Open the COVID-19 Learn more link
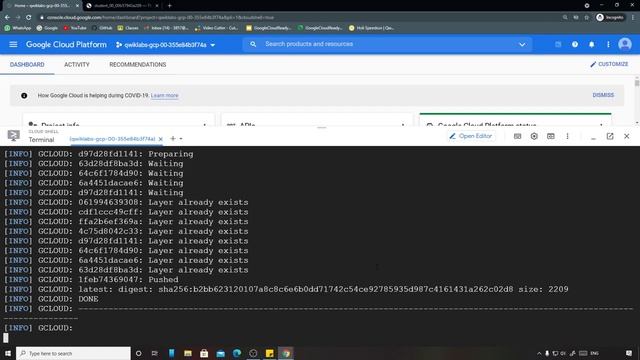Screen dimensions: 640x360 pos(164,95)
